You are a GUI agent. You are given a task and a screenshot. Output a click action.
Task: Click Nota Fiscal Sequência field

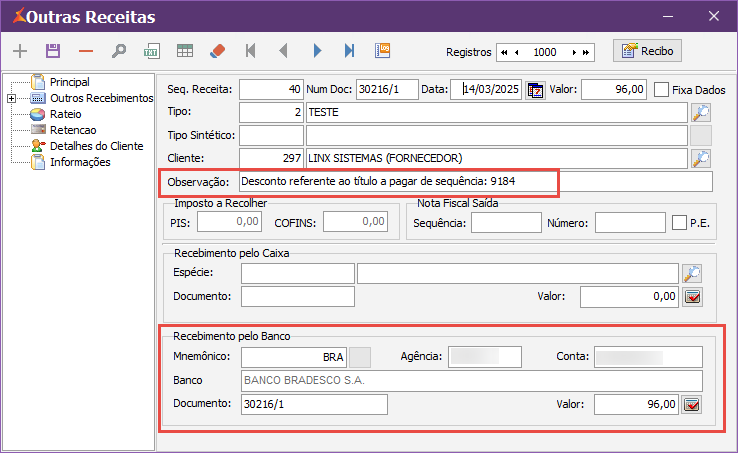[x=506, y=223]
